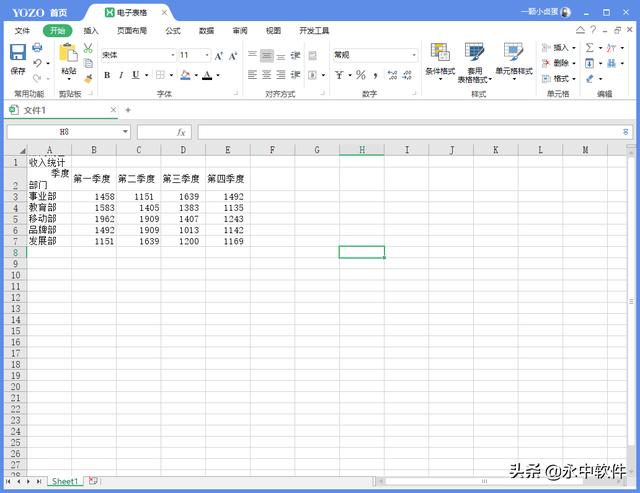Click the Format Painter brush icon
The height and width of the screenshot is (493, 640).
click(88, 77)
